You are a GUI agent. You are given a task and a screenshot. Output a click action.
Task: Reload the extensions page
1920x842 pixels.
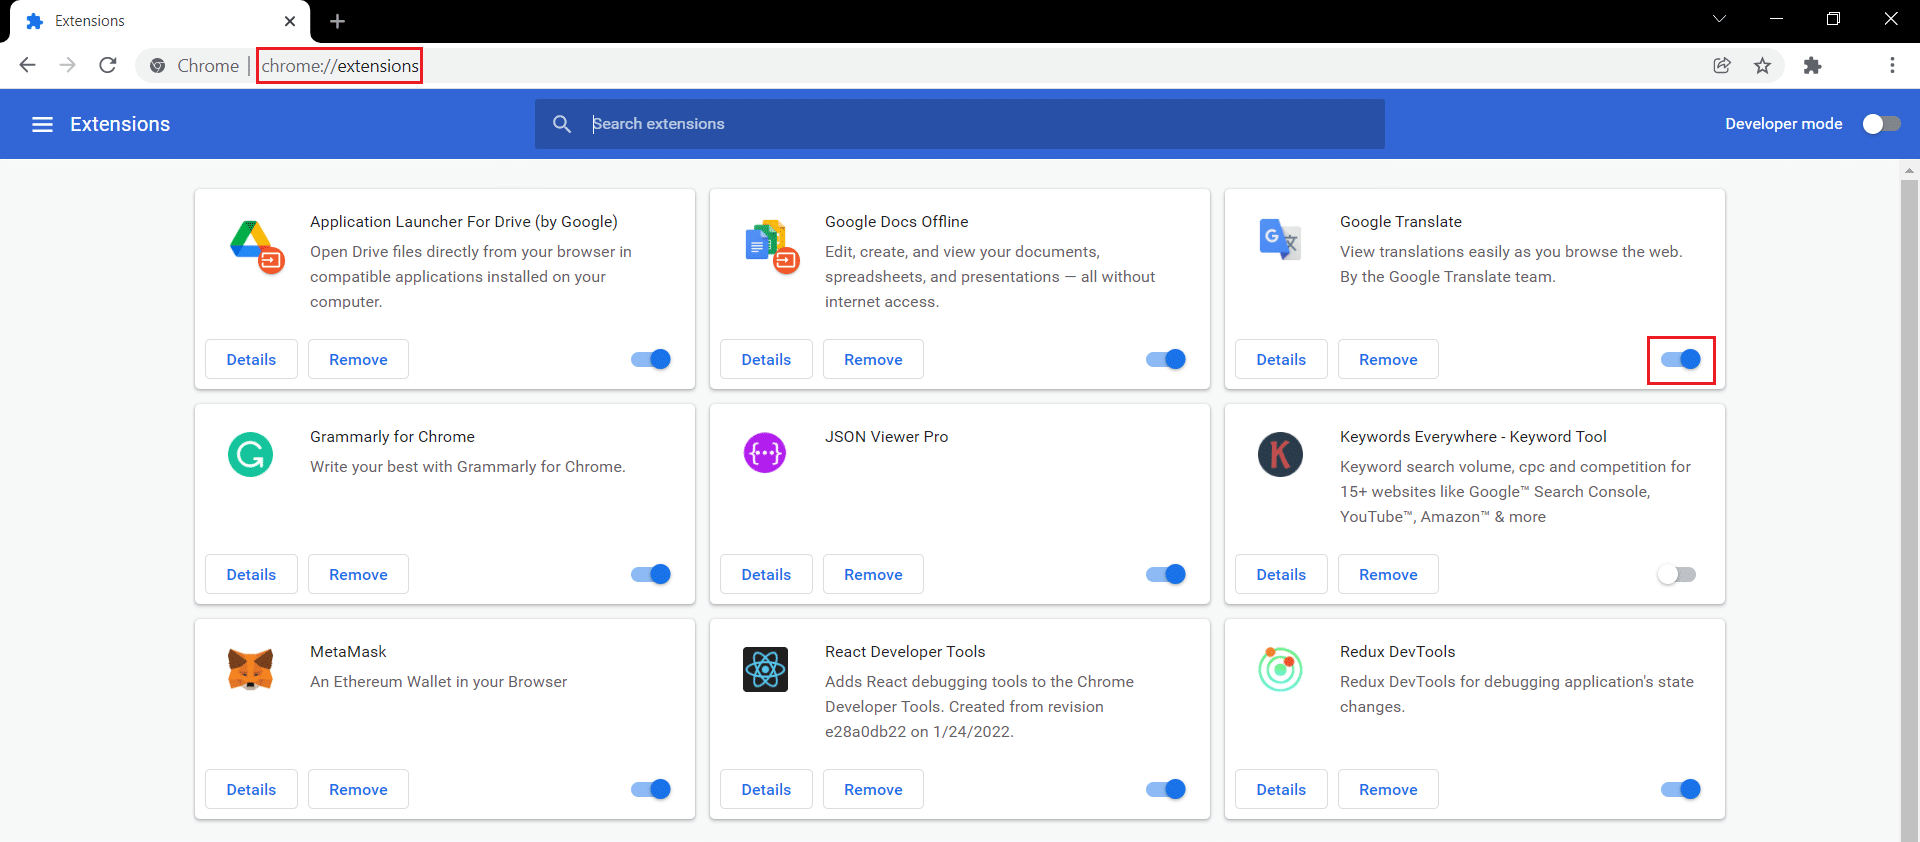(108, 65)
